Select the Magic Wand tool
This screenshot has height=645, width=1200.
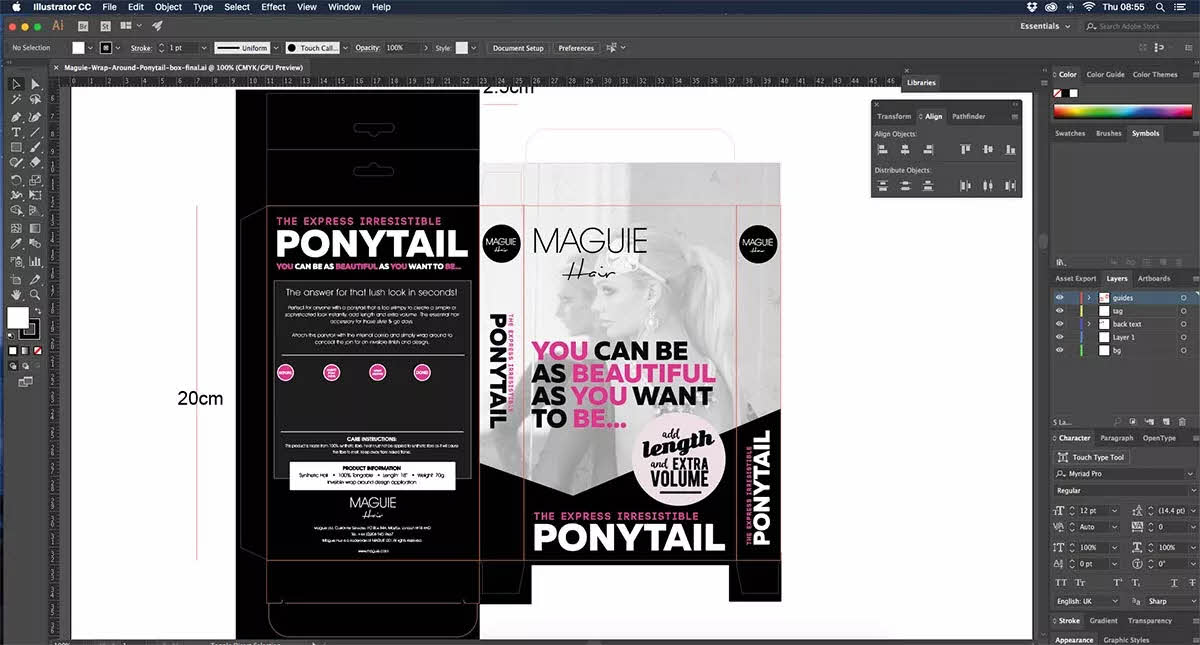click(16, 100)
